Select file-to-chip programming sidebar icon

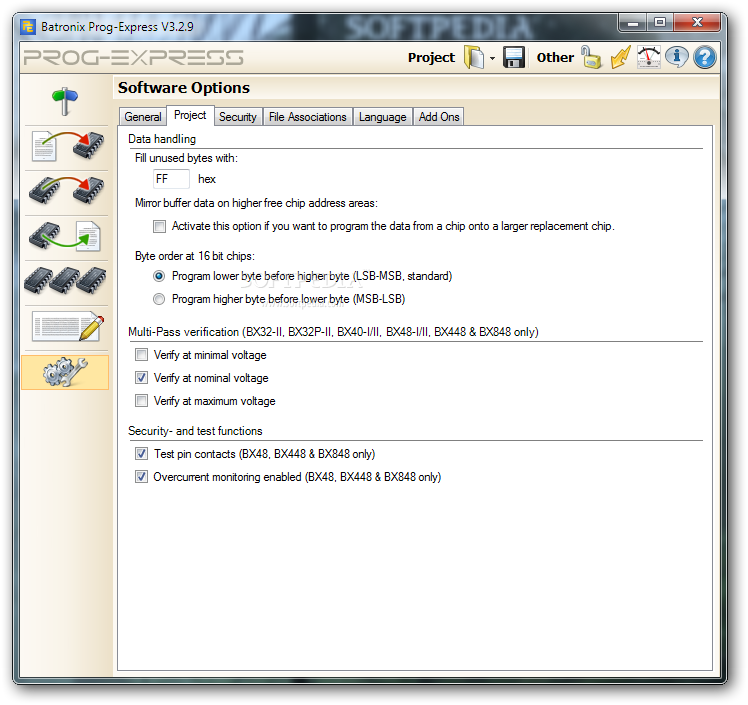coord(67,146)
